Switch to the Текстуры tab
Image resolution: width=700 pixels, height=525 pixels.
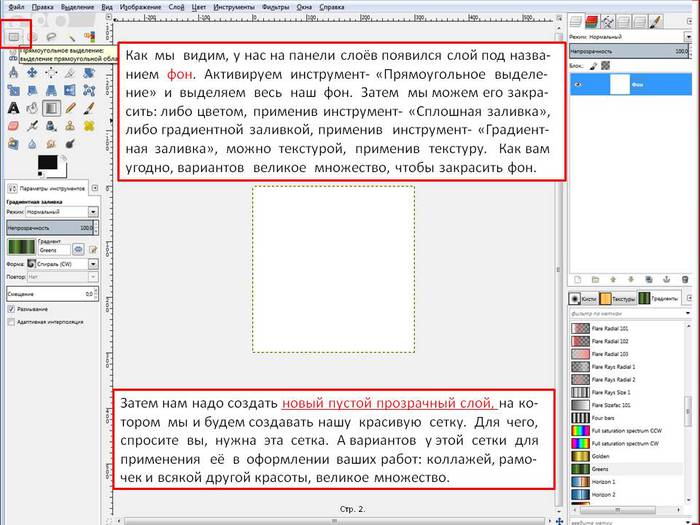(618, 299)
